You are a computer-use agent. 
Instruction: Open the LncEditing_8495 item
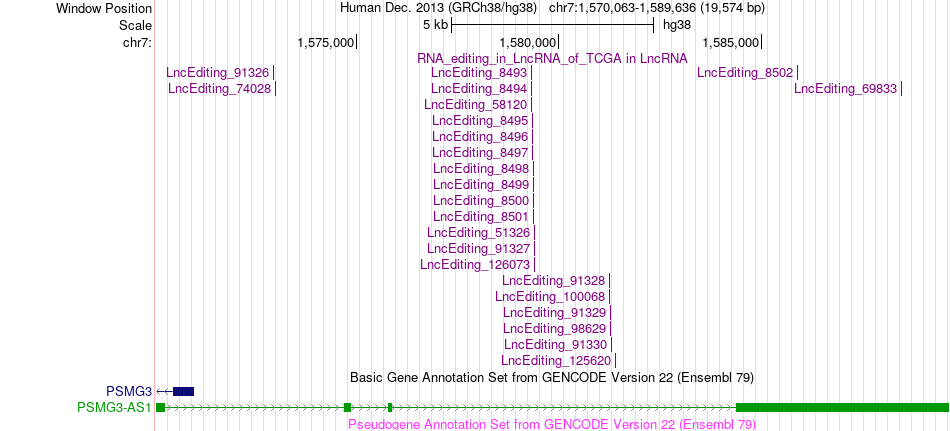click(480, 120)
